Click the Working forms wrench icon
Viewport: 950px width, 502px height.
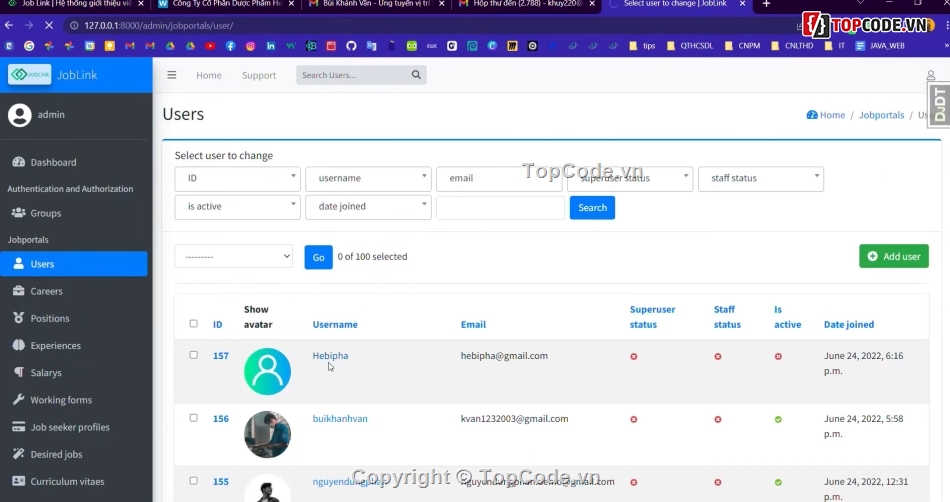pyautogui.click(x=19, y=400)
